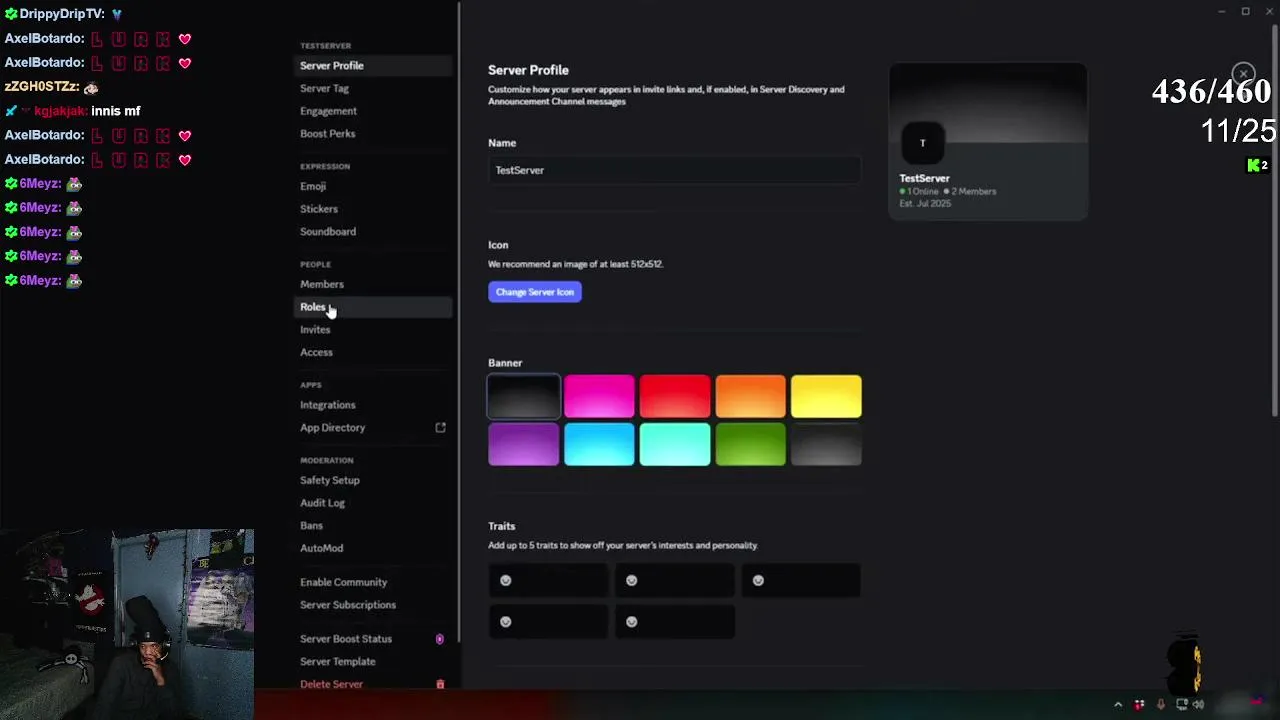Select the red banner color

675,396
